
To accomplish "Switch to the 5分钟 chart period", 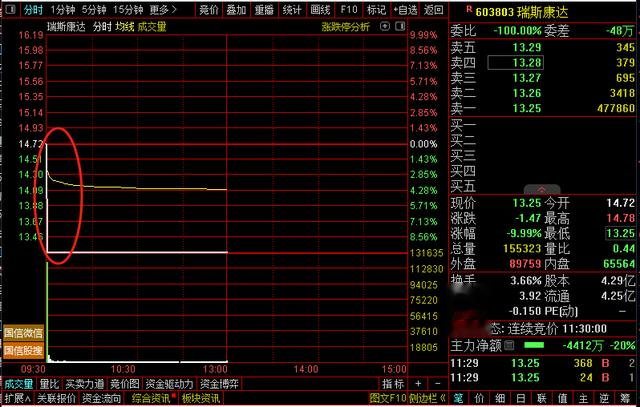I will tap(94, 9).
